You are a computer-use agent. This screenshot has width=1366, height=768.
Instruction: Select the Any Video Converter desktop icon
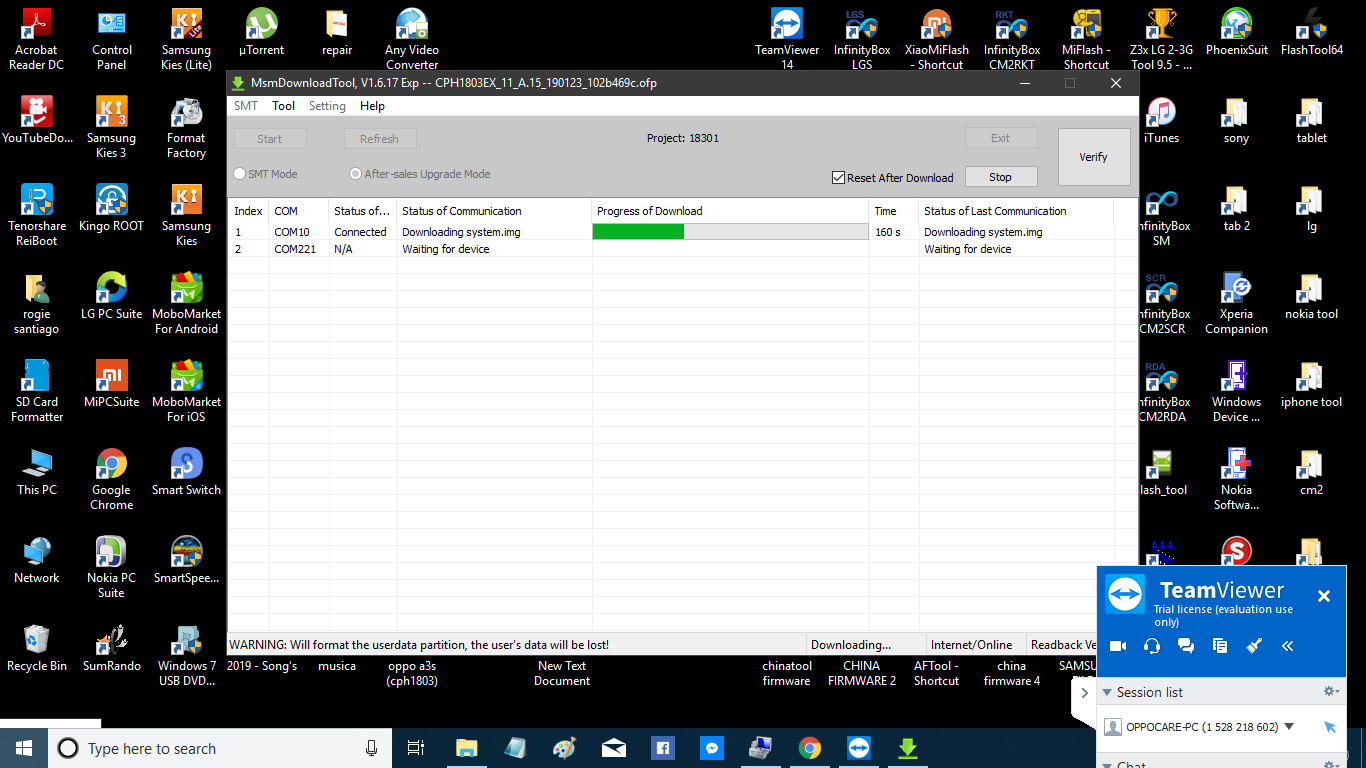click(x=412, y=38)
